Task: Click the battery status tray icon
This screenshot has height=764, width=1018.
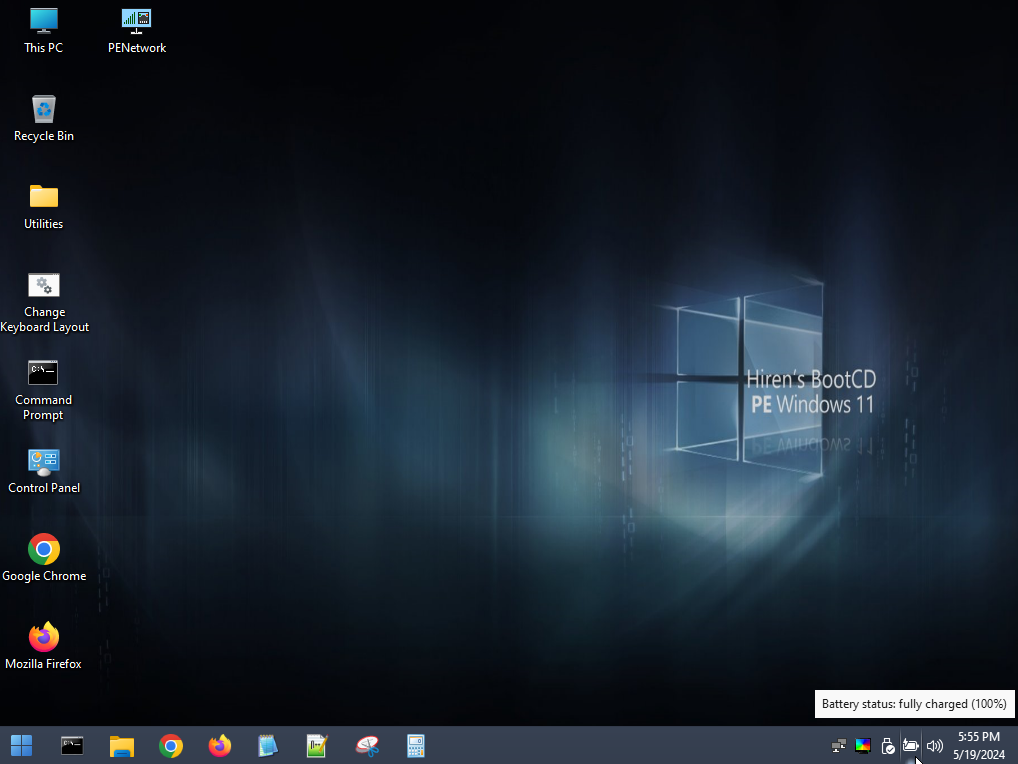Action: [x=910, y=746]
